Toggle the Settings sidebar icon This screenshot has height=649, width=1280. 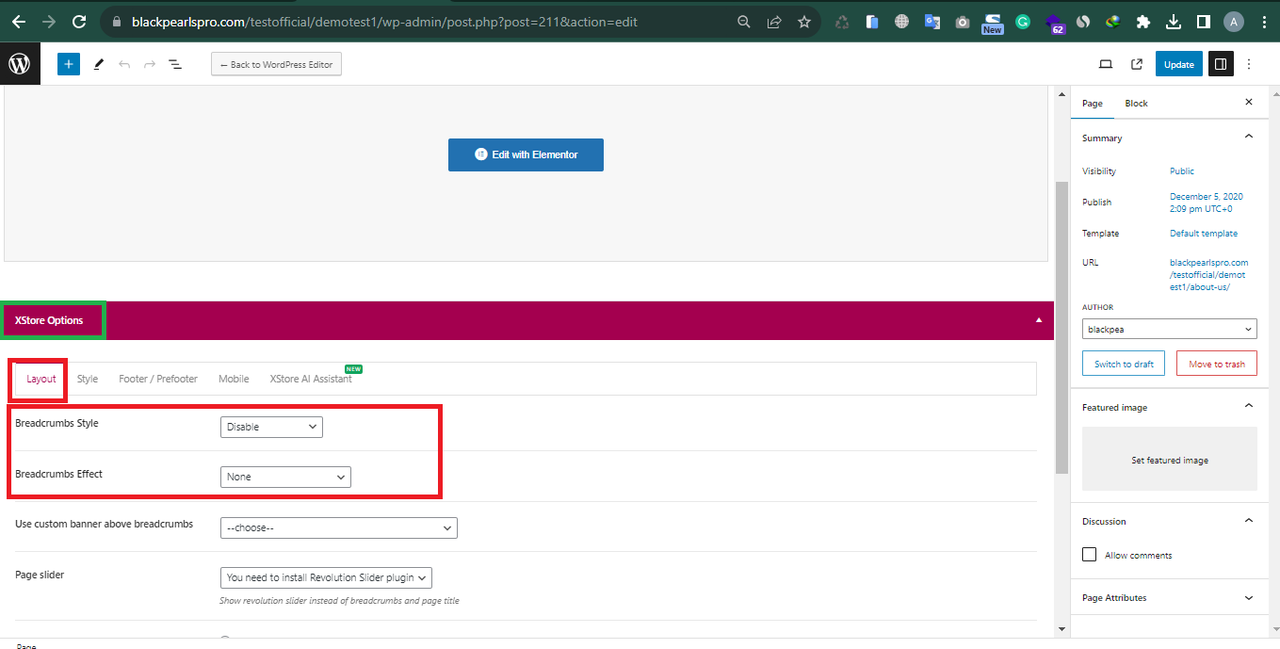[x=1221, y=64]
